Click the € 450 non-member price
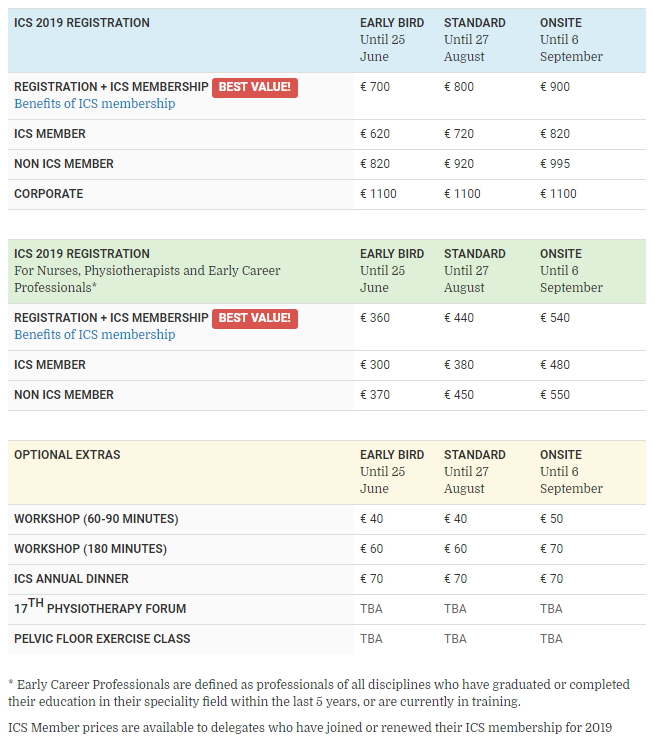This screenshot has height=738, width=654. pyautogui.click(x=459, y=395)
